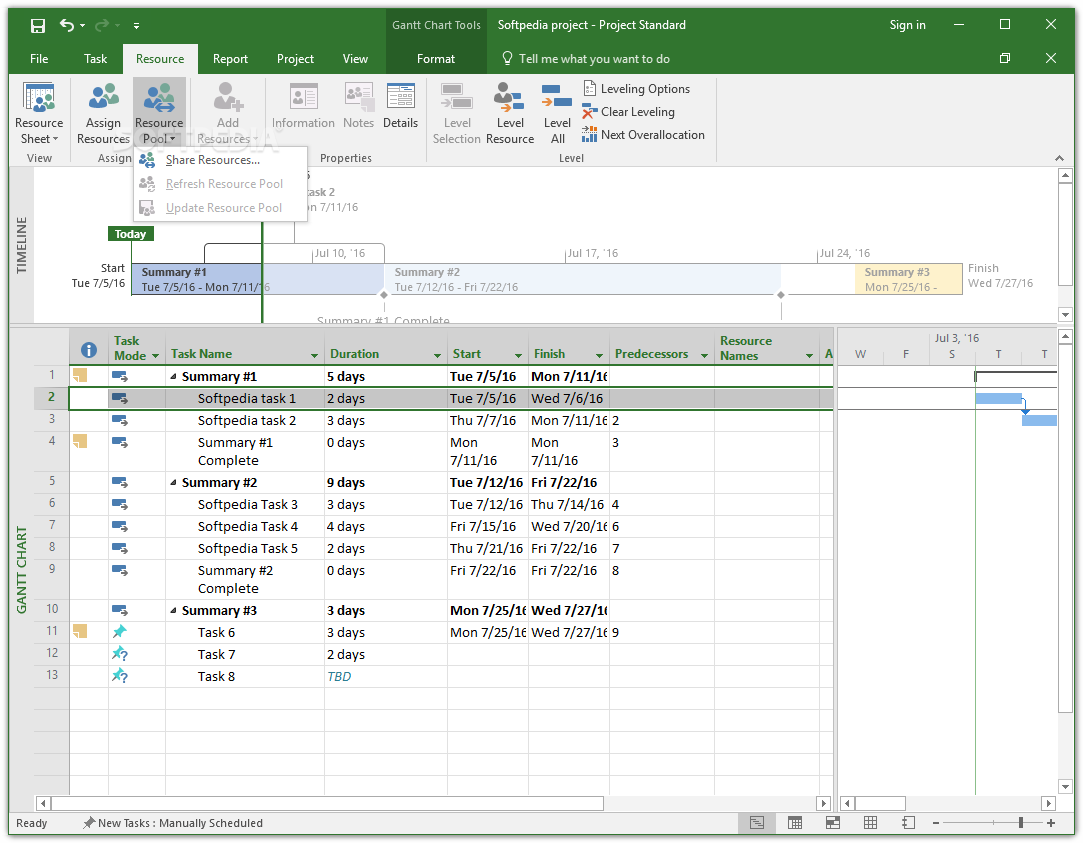Click the note indicator on Summary #1 row

pos(80,376)
